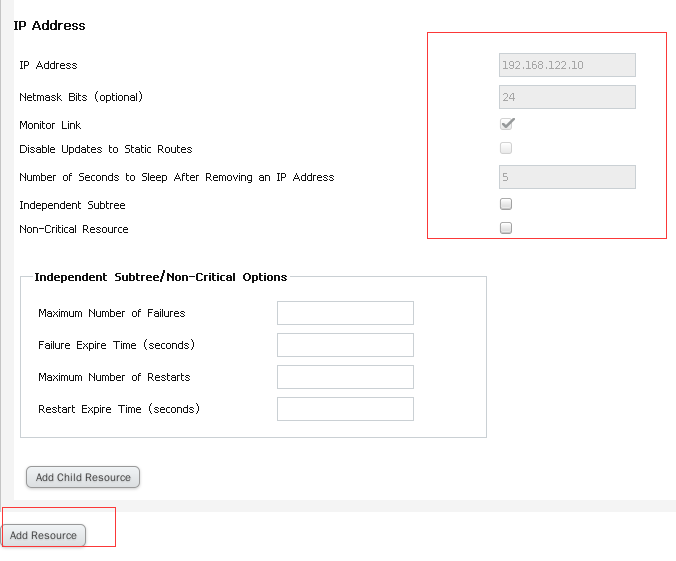Click the IP Address input showing 192.168.122.10
This screenshot has height=561, width=676.
click(567, 65)
